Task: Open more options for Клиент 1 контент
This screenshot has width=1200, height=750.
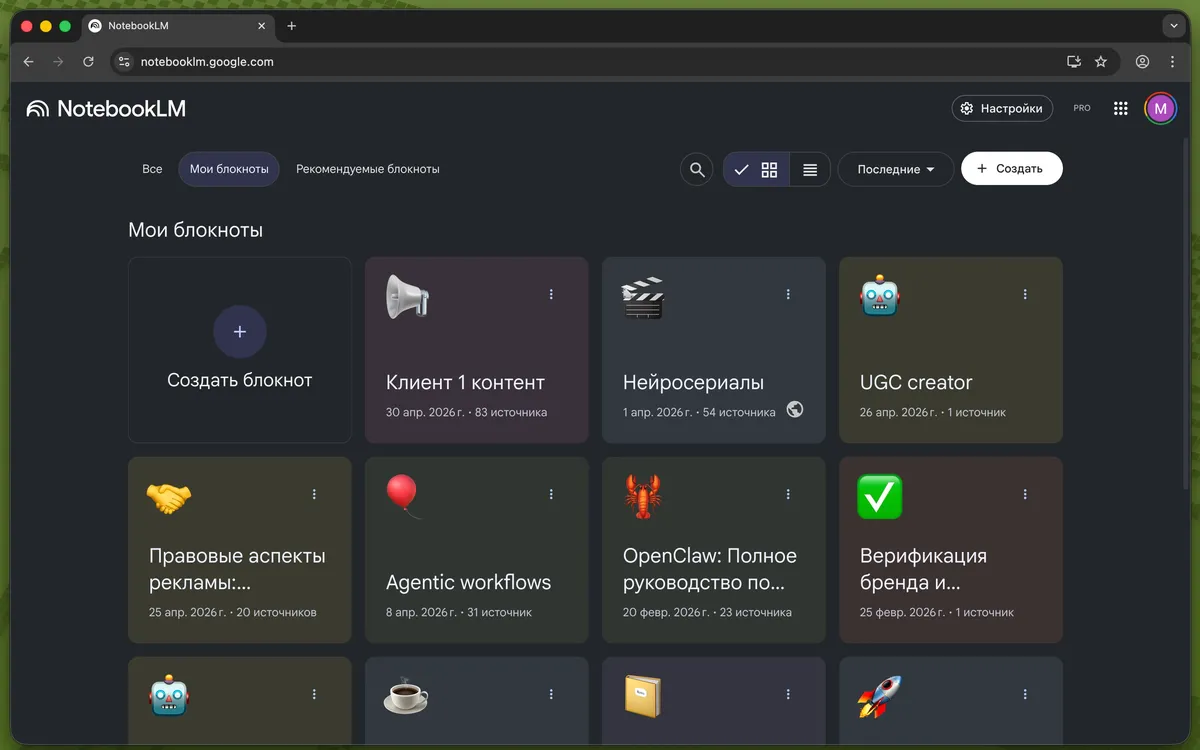Action: coord(551,294)
